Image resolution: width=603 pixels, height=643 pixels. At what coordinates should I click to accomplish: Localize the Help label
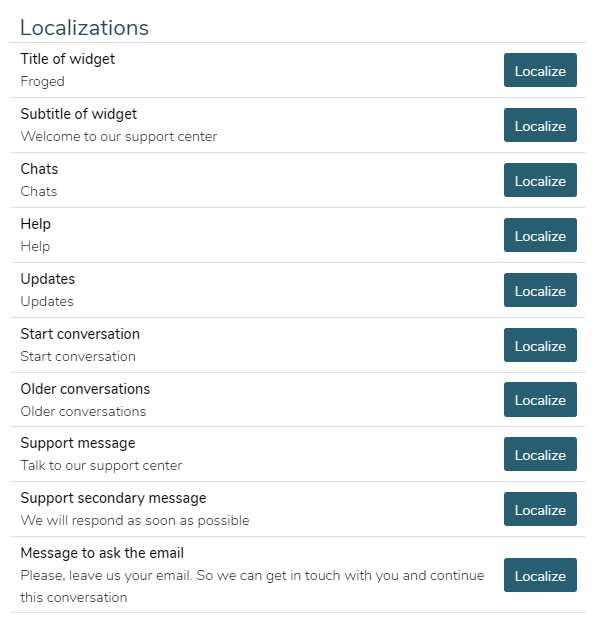(540, 235)
